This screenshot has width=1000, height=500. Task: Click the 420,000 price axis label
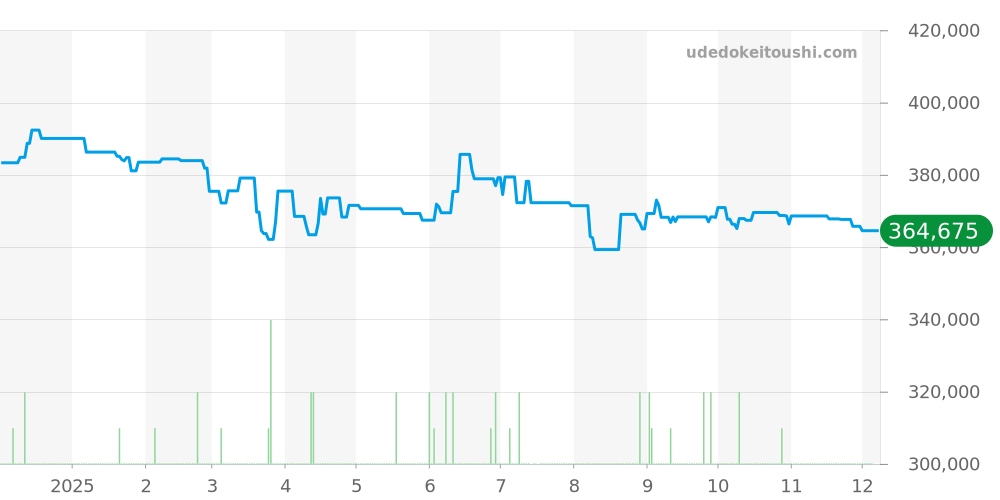click(943, 31)
